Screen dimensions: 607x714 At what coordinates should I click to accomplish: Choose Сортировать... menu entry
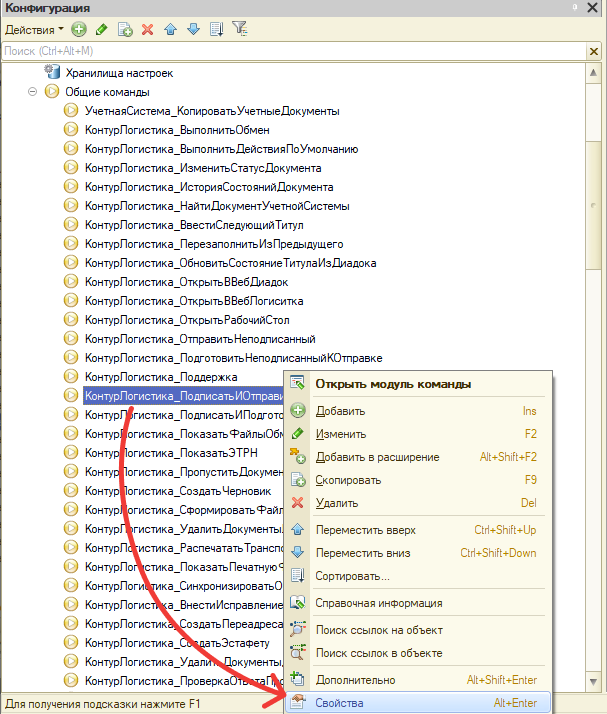(418, 576)
